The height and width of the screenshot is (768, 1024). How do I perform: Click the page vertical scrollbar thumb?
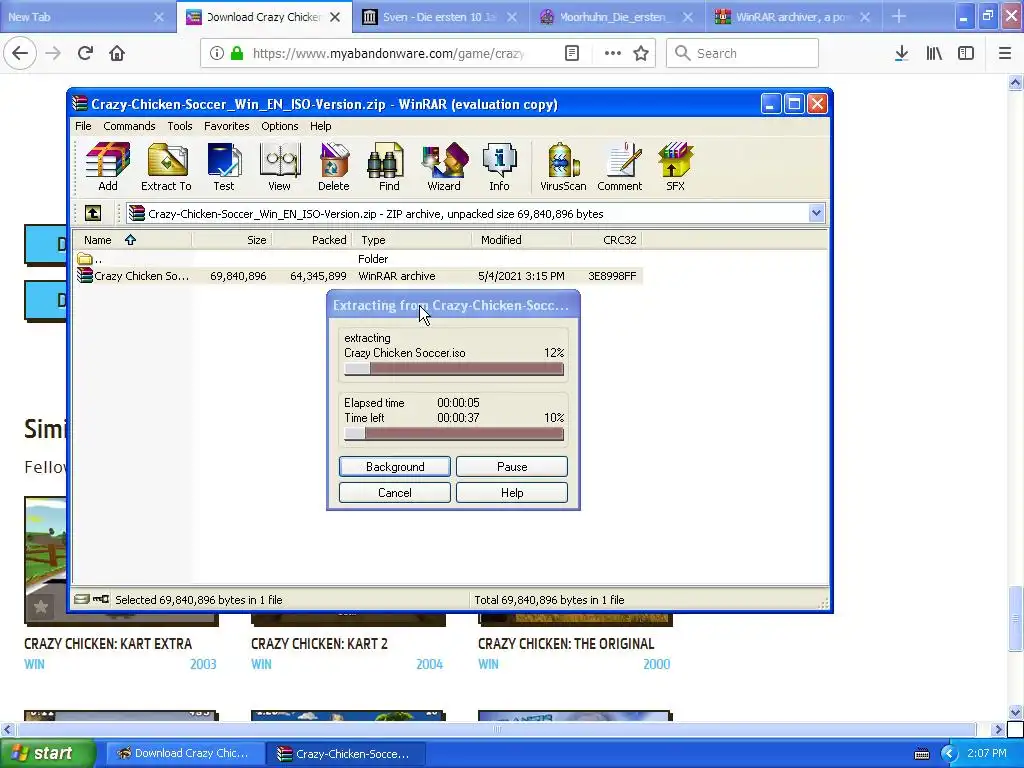[x=1015, y=619]
